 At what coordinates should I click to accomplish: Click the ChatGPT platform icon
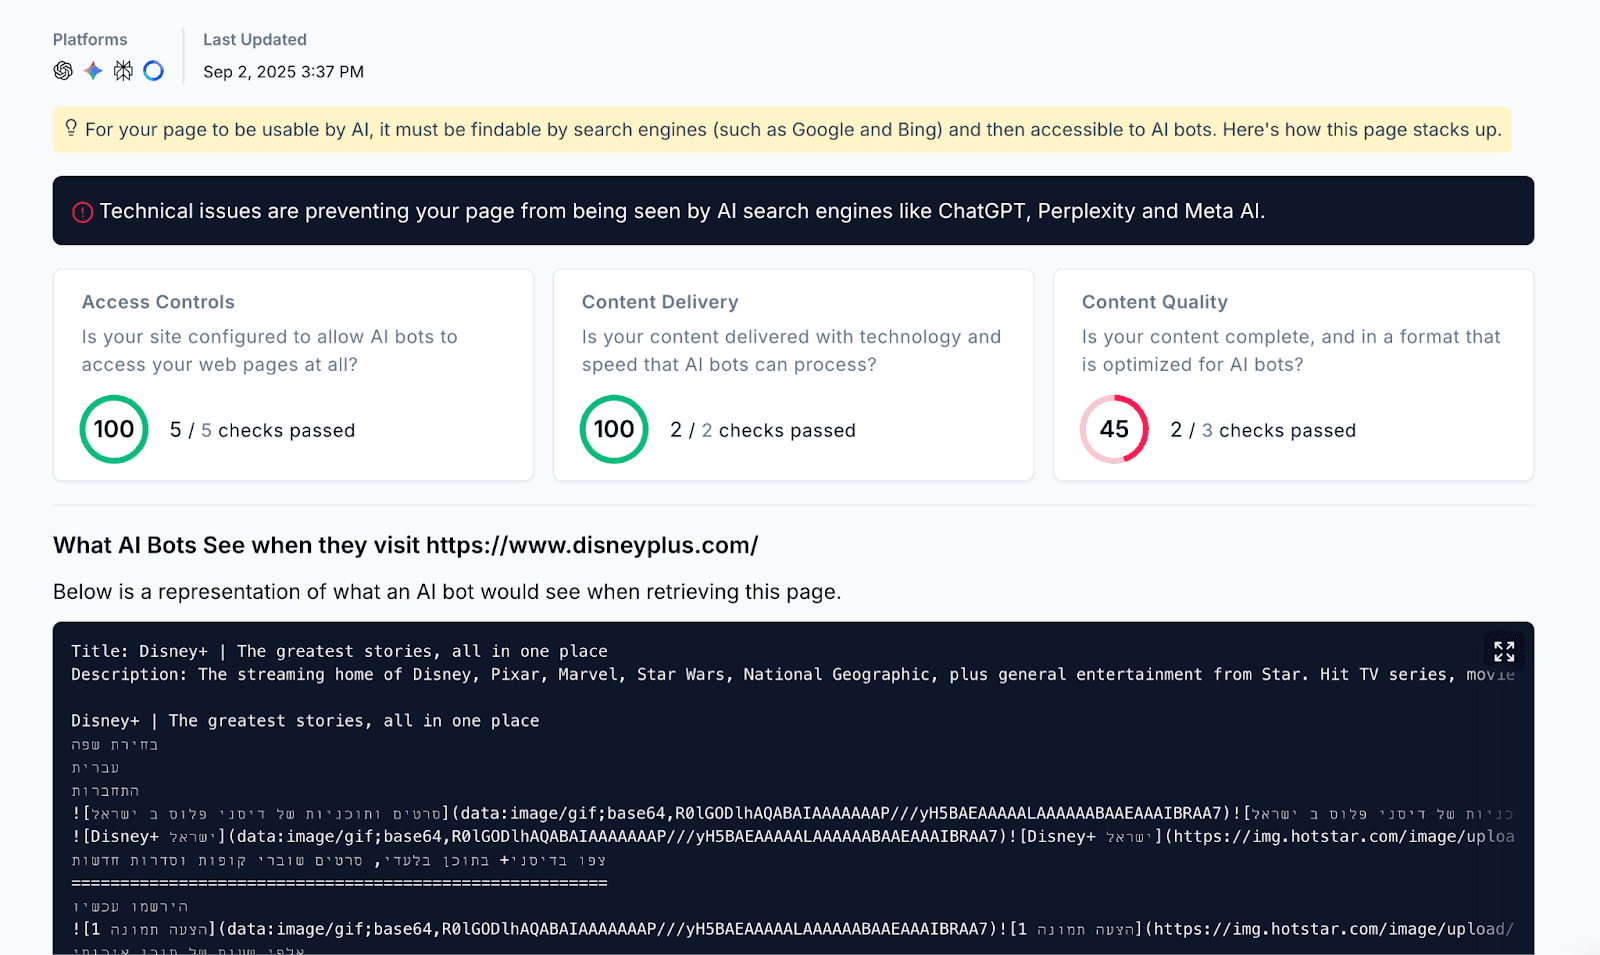point(63,71)
